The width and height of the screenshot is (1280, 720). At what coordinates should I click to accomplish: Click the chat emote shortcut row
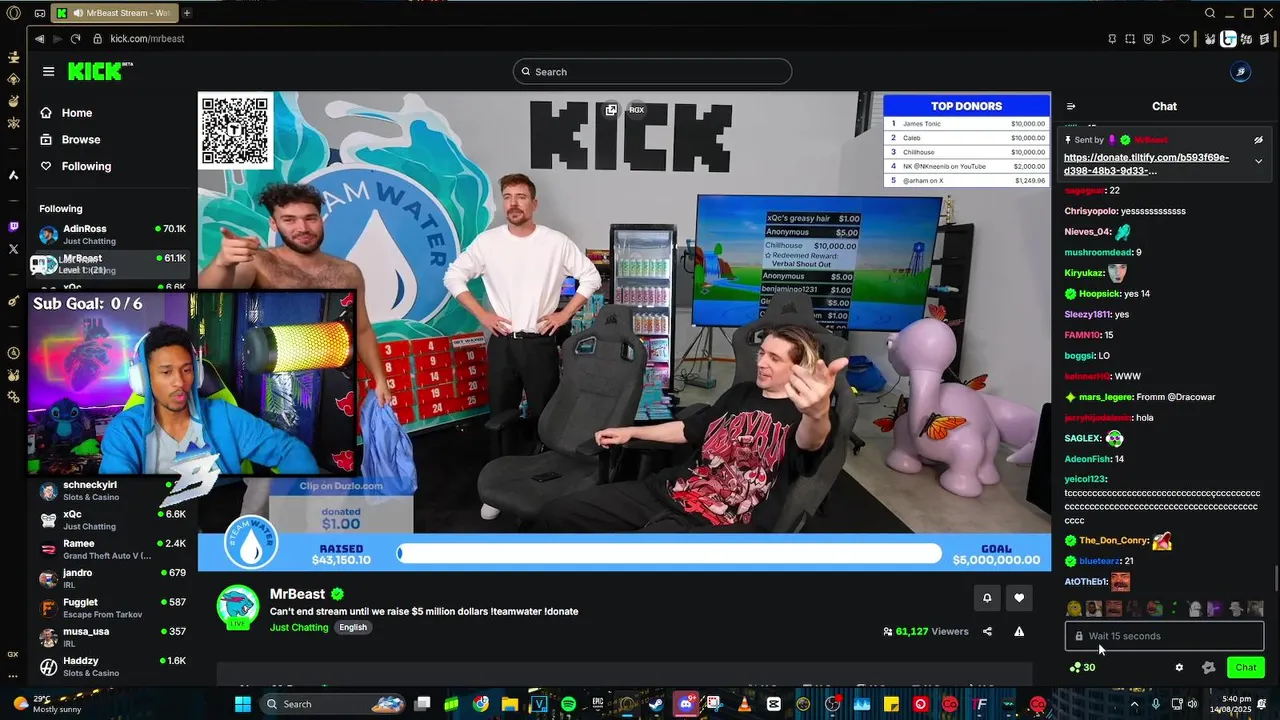click(1164, 608)
